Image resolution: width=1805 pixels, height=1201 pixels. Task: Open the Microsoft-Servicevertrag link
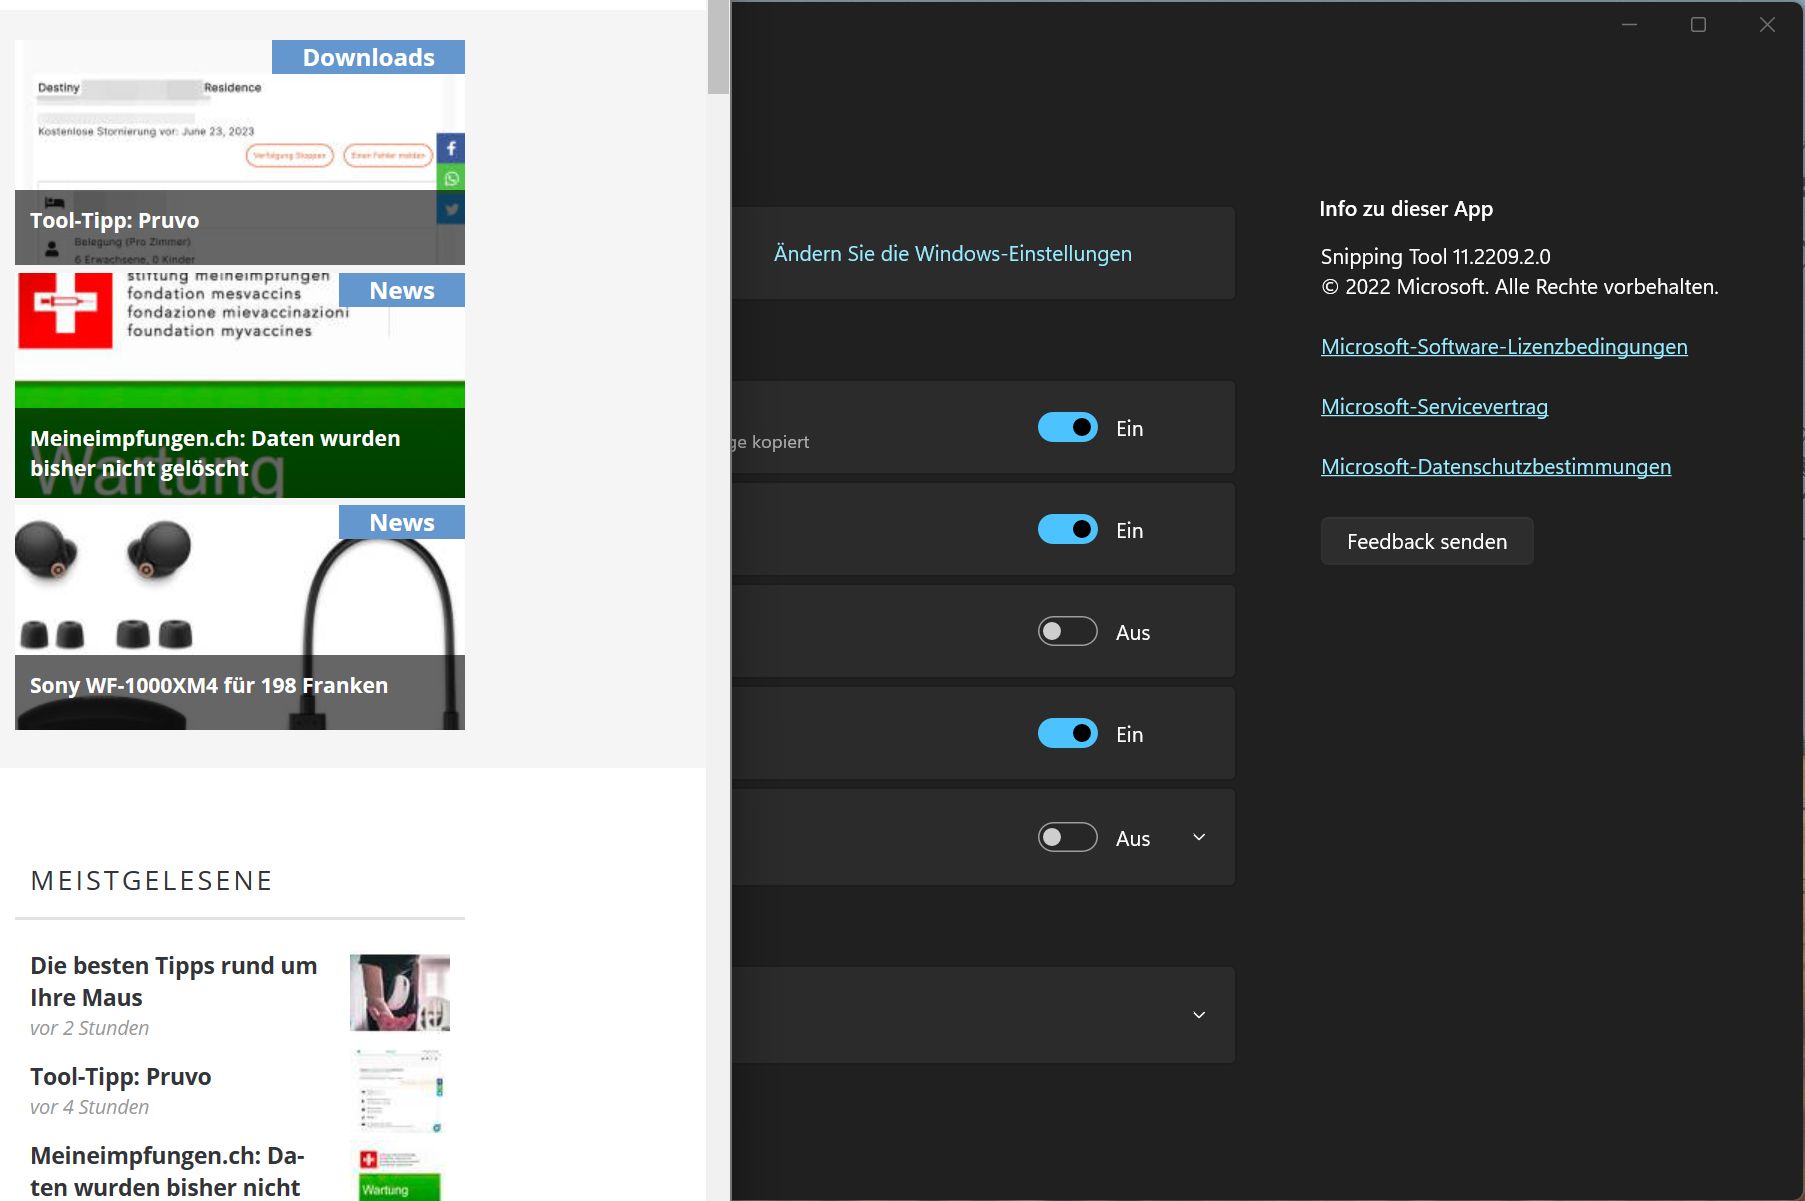point(1434,406)
